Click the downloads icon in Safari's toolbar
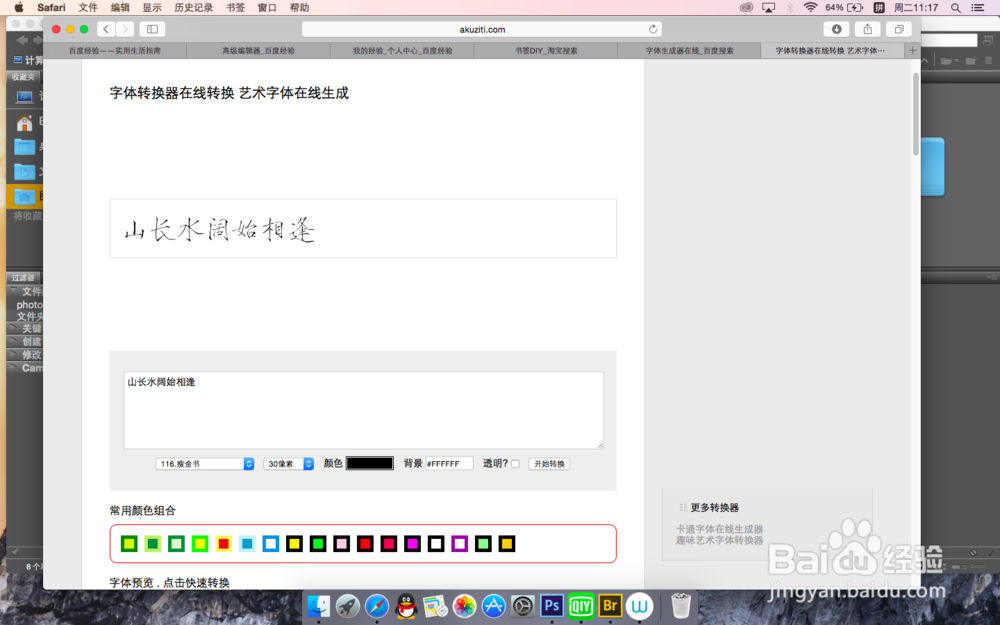 pos(835,29)
